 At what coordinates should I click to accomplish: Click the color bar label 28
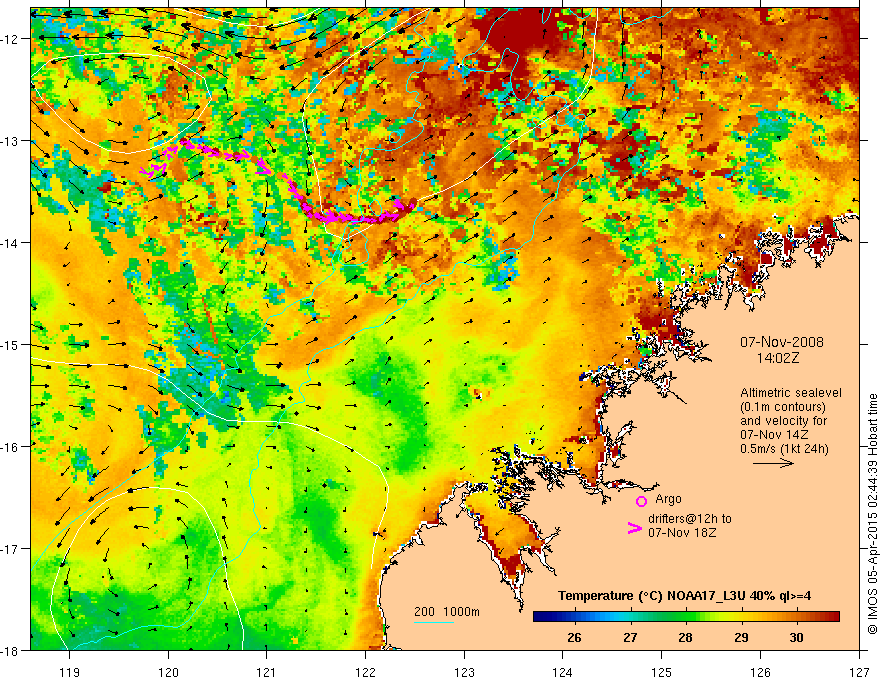(x=685, y=637)
